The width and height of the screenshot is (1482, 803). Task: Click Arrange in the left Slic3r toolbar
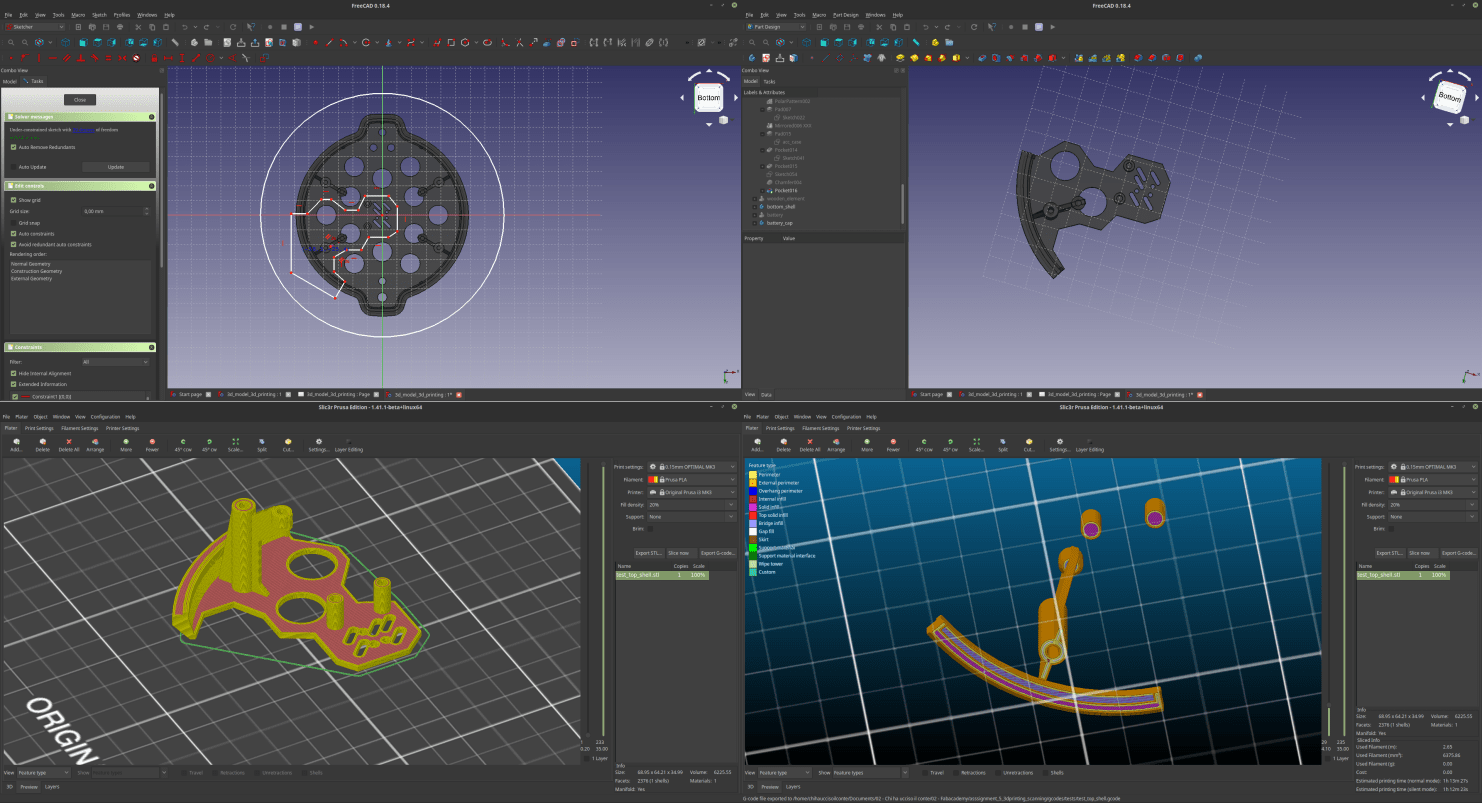point(95,445)
